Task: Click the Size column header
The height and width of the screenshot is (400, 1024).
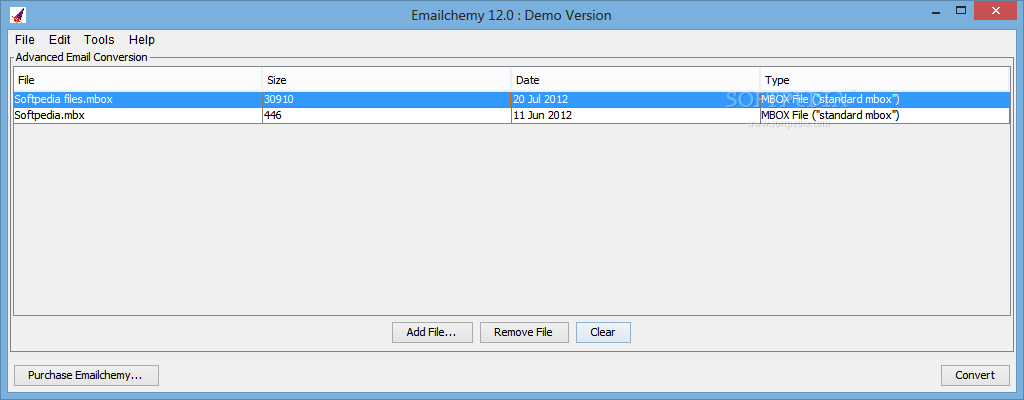Action: 387,80
